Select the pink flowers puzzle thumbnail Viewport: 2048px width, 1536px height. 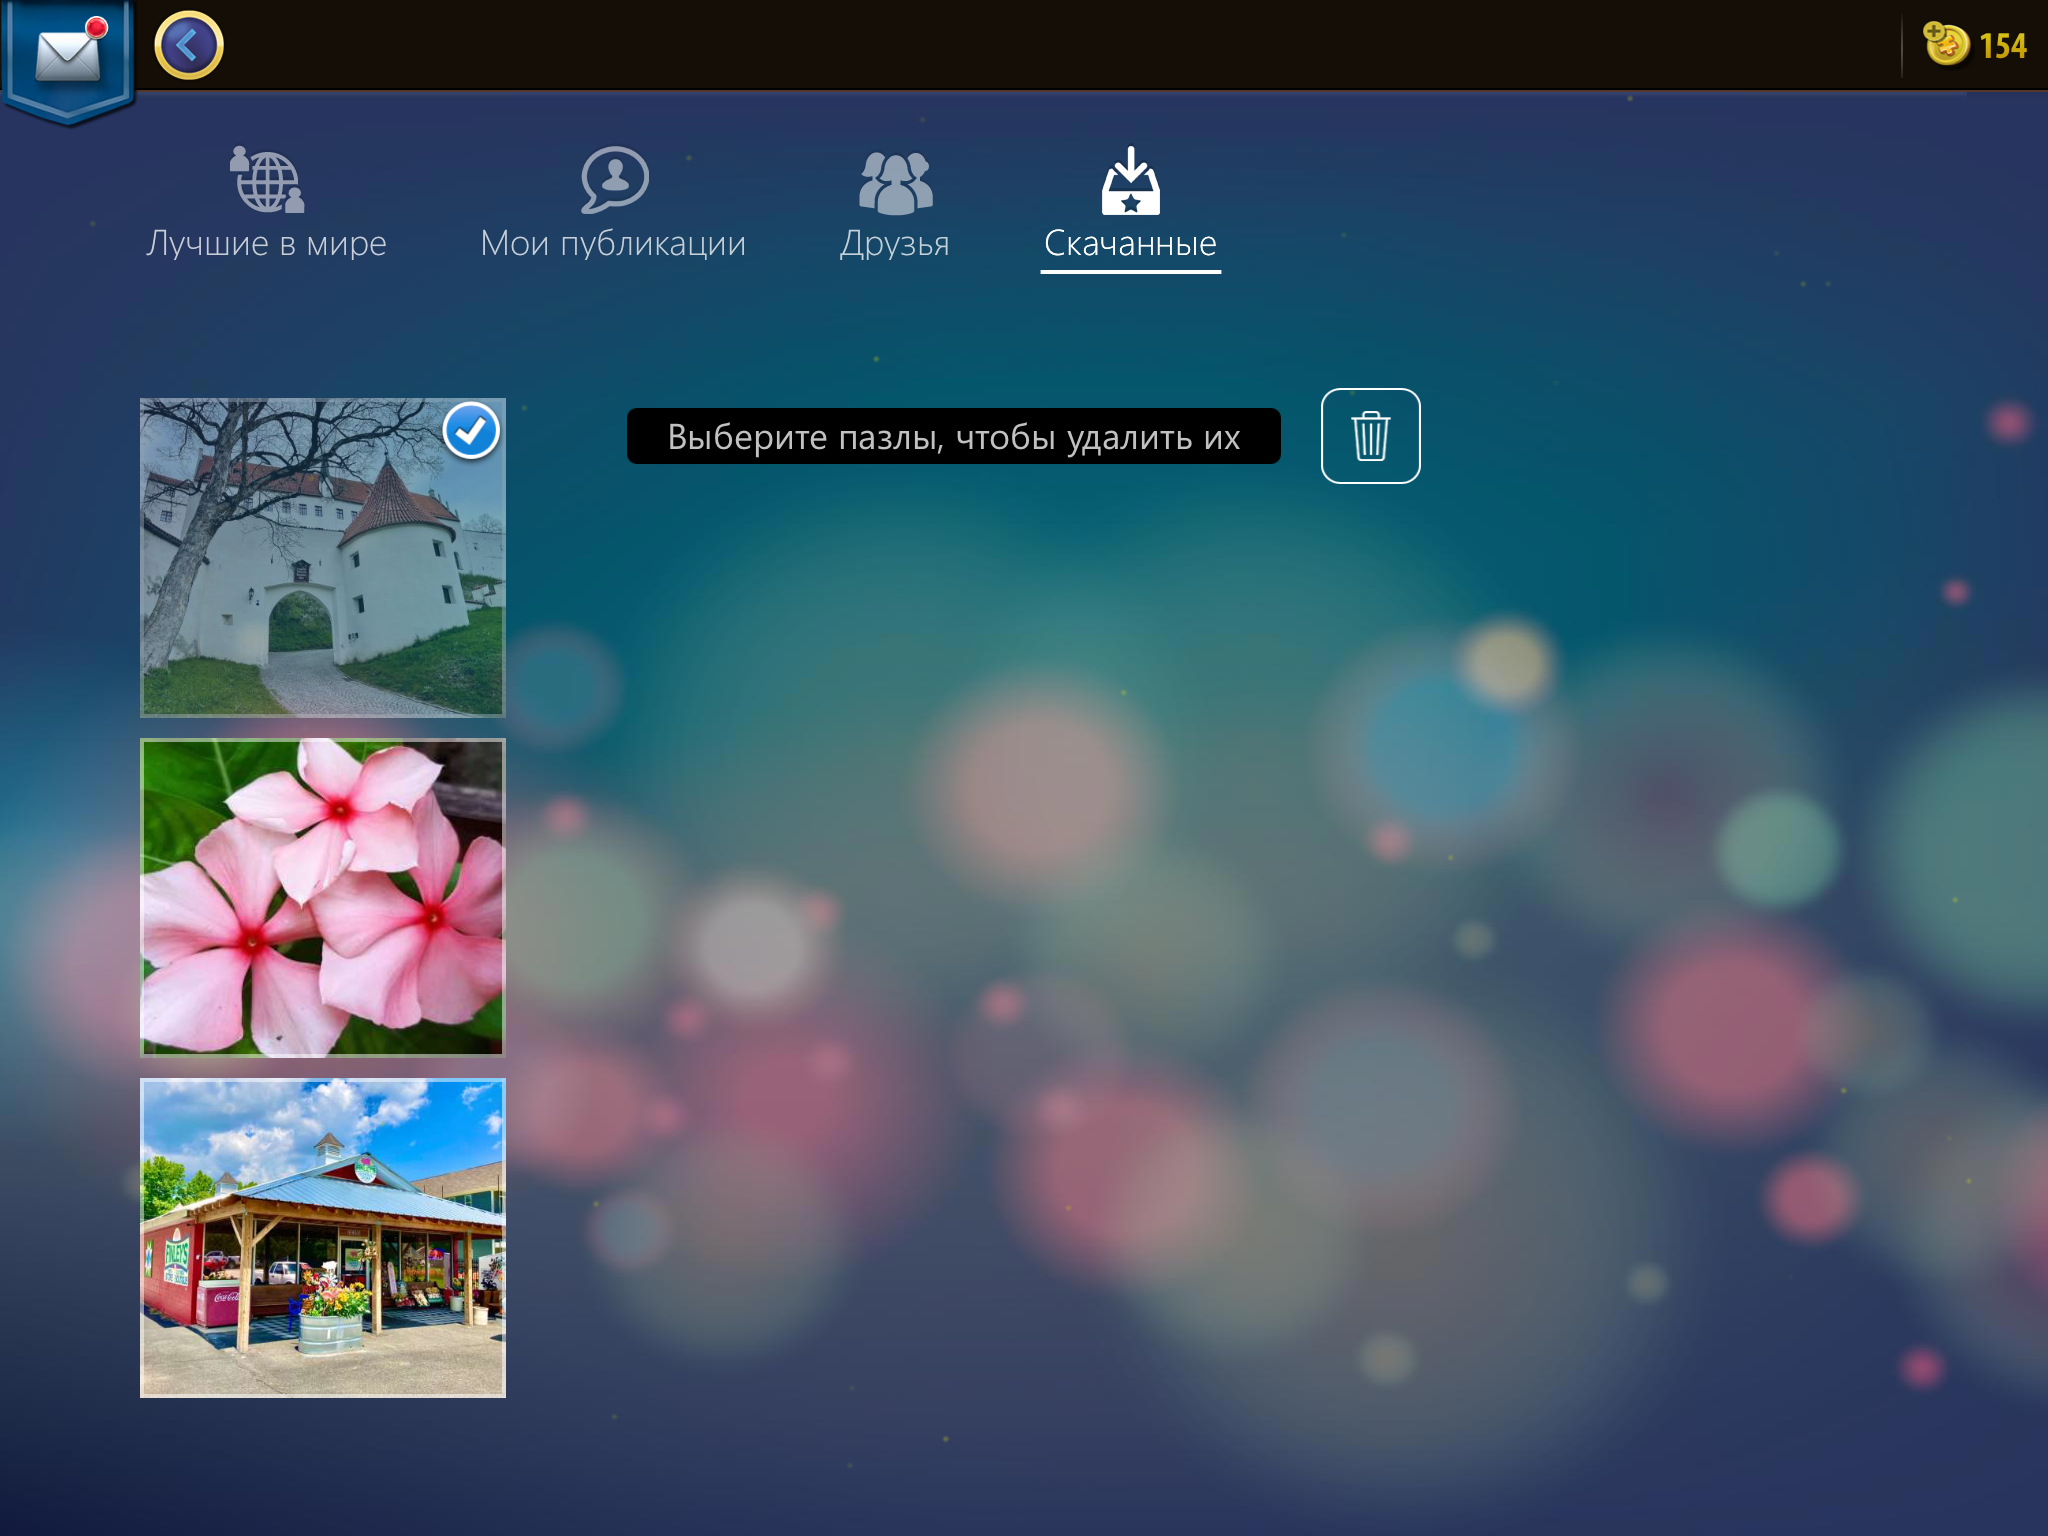click(323, 898)
